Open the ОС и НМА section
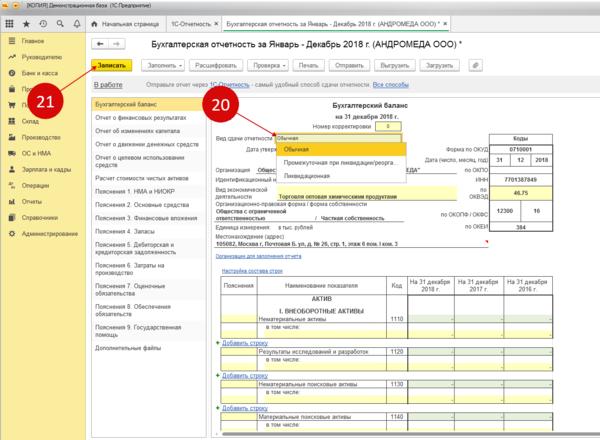This screenshot has width=600, height=440. (x=37, y=153)
